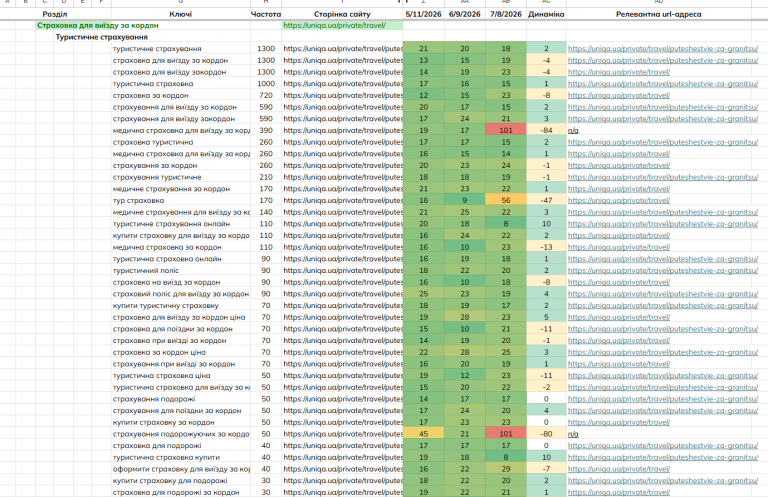Select column AD header
The image size is (768, 497).
pos(659,2)
